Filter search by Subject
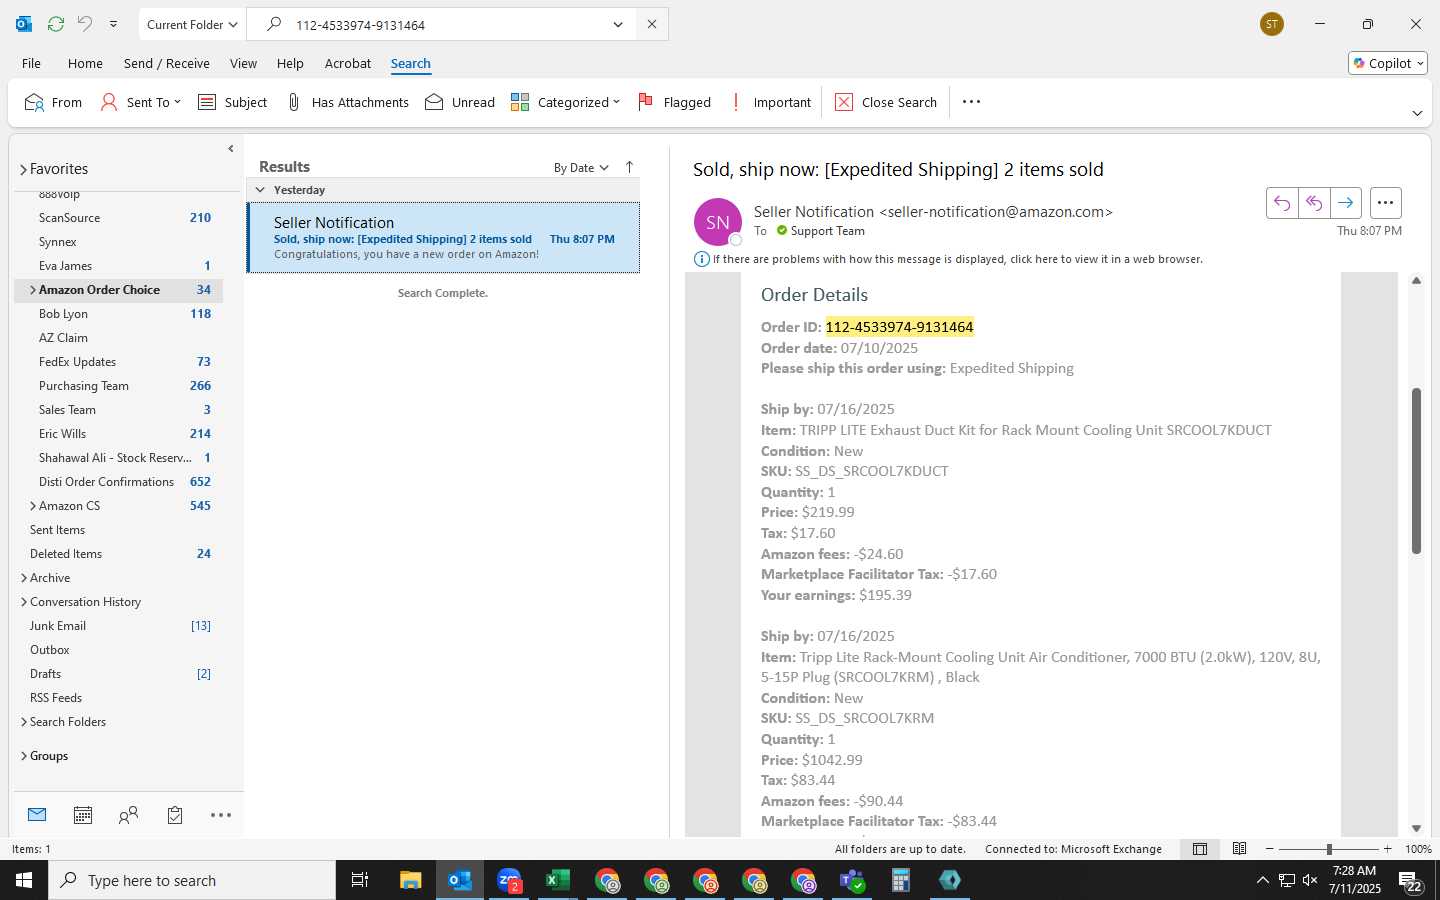This screenshot has width=1440, height=900. tap(232, 102)
